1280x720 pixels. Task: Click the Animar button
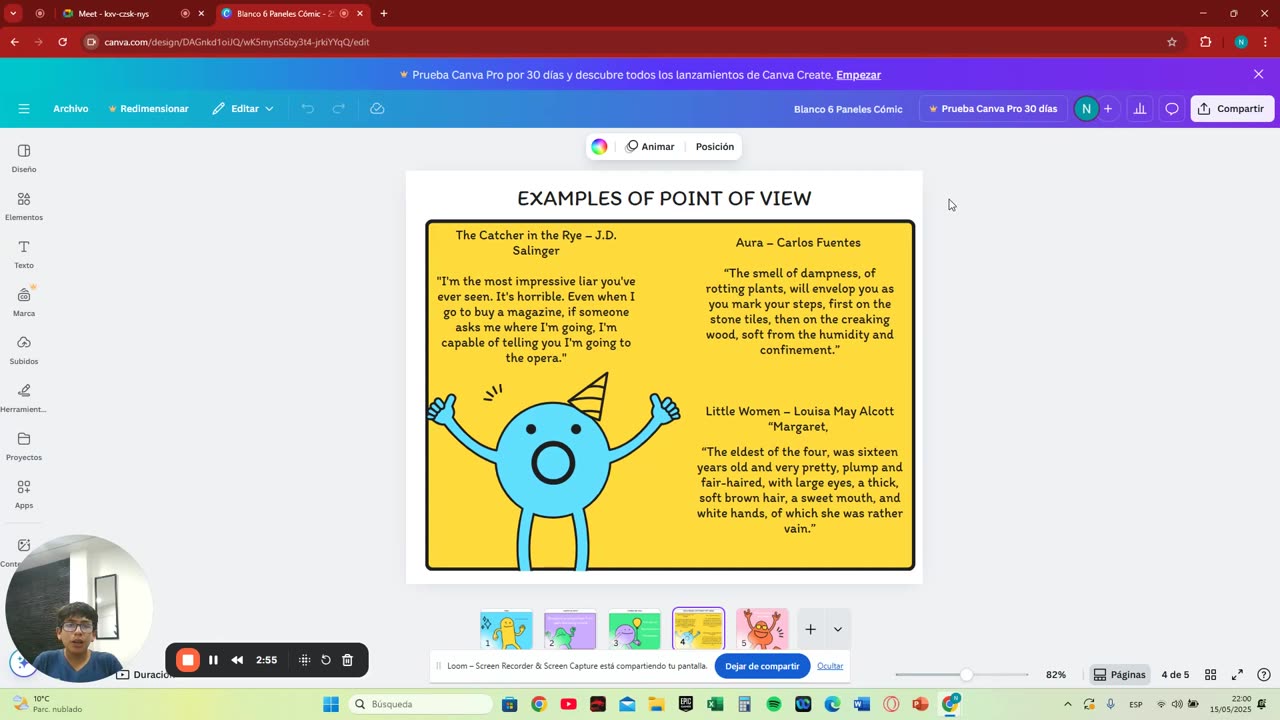click(650, 147)
